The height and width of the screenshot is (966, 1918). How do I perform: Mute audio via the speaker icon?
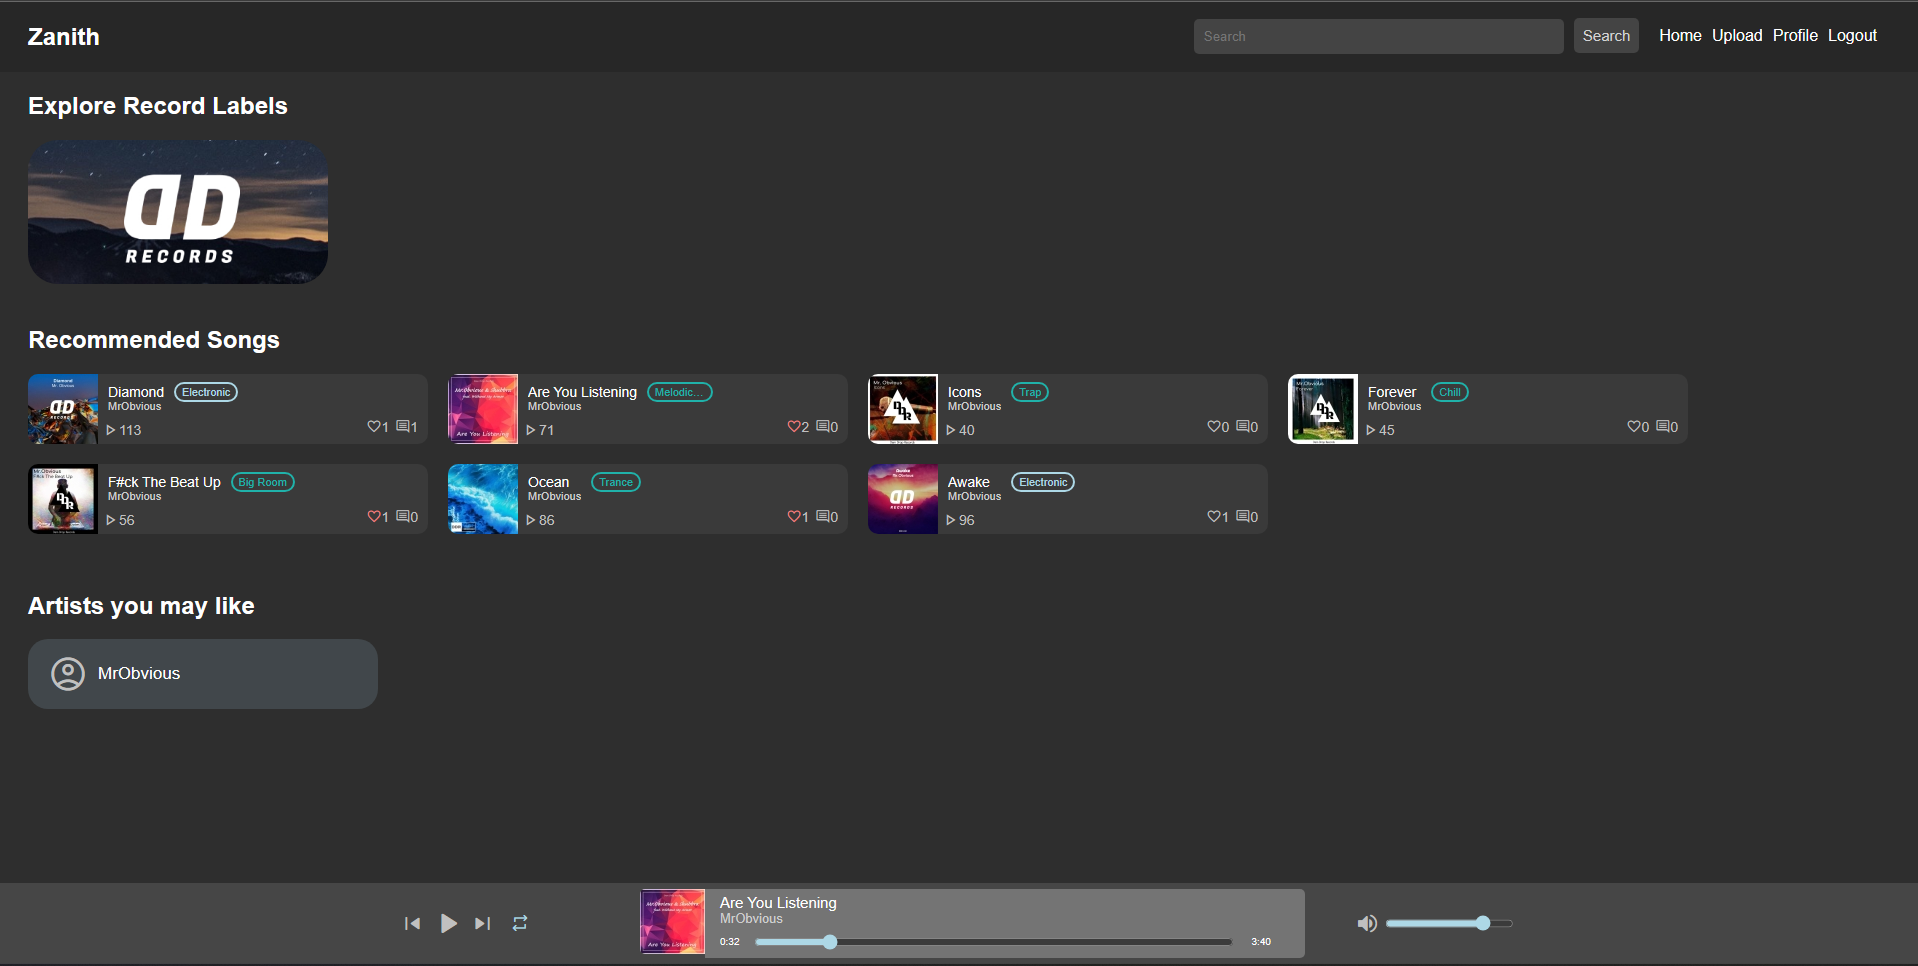[x=1367, y=923]
